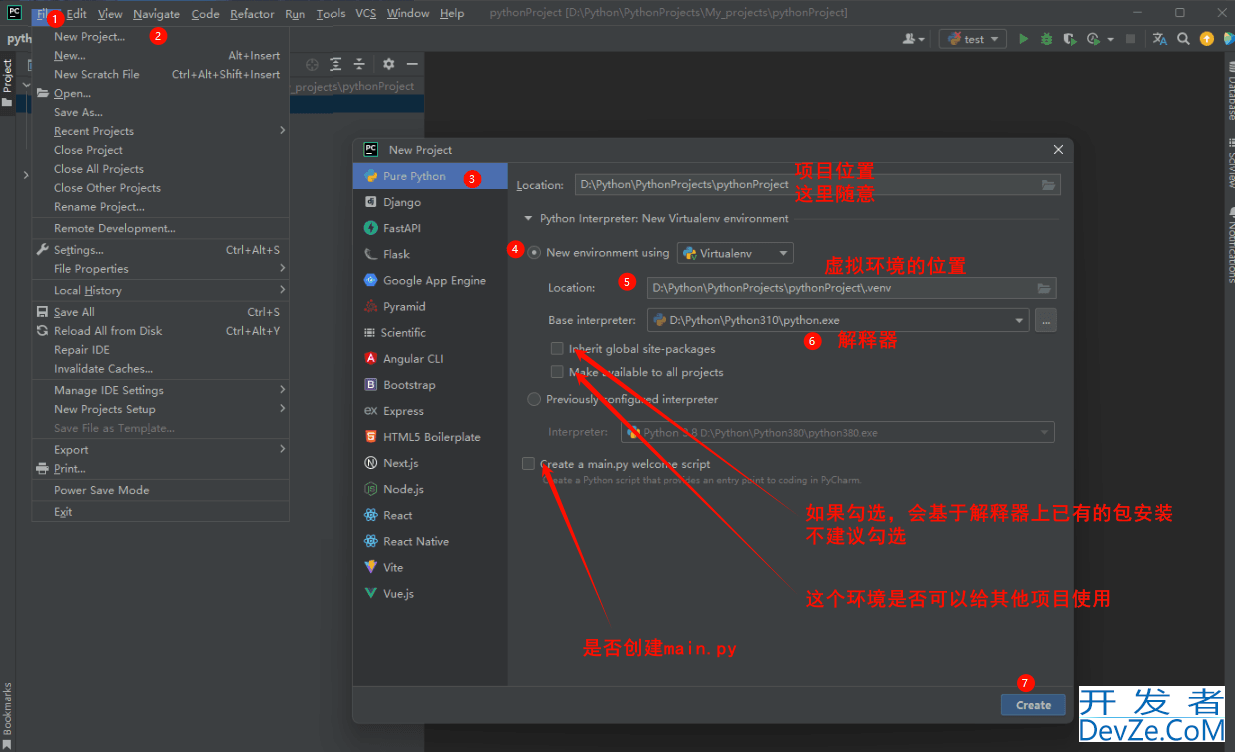Screen dimensions: 1235x752
Task: Start debugging with the bug icon
Action: click(1046, 39)
